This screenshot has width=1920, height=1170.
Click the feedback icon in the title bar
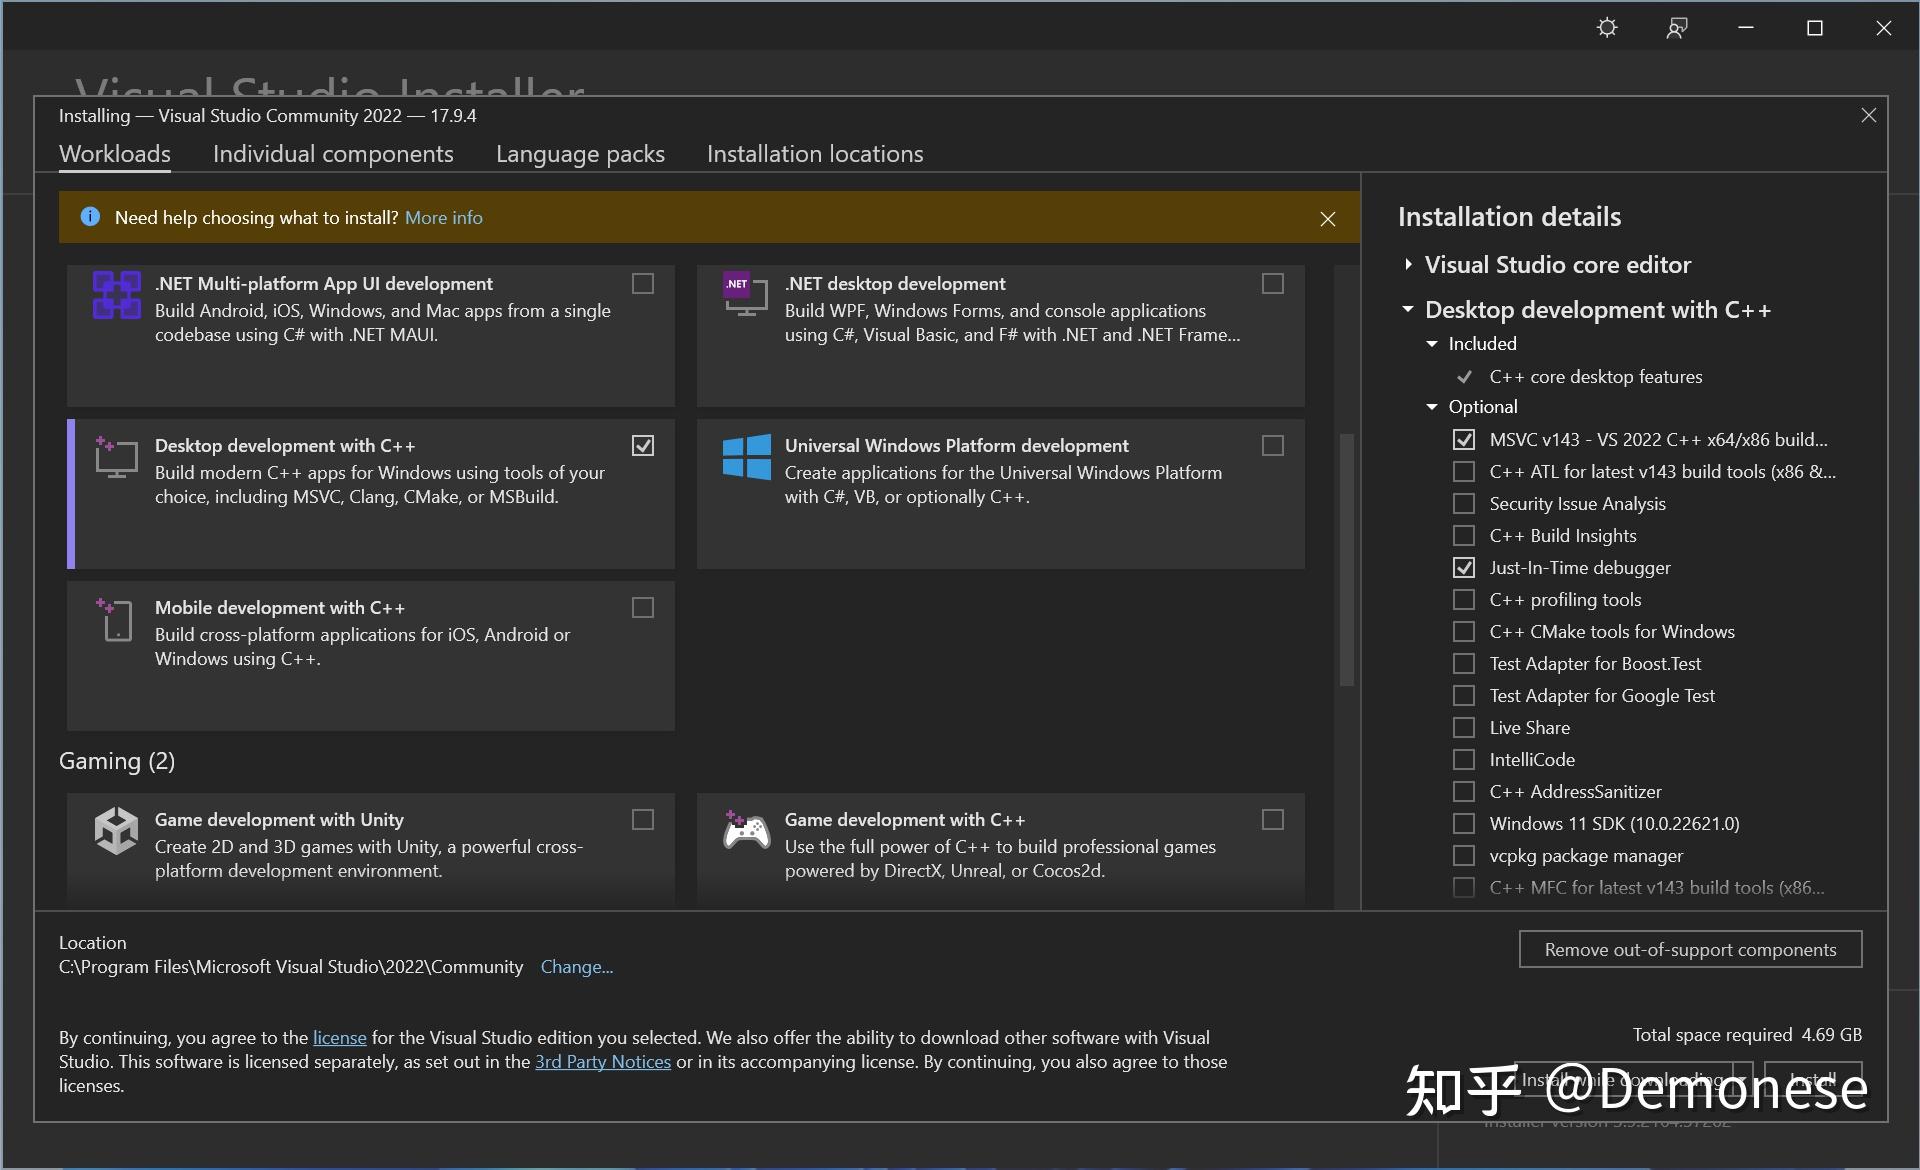point(1676,27)
